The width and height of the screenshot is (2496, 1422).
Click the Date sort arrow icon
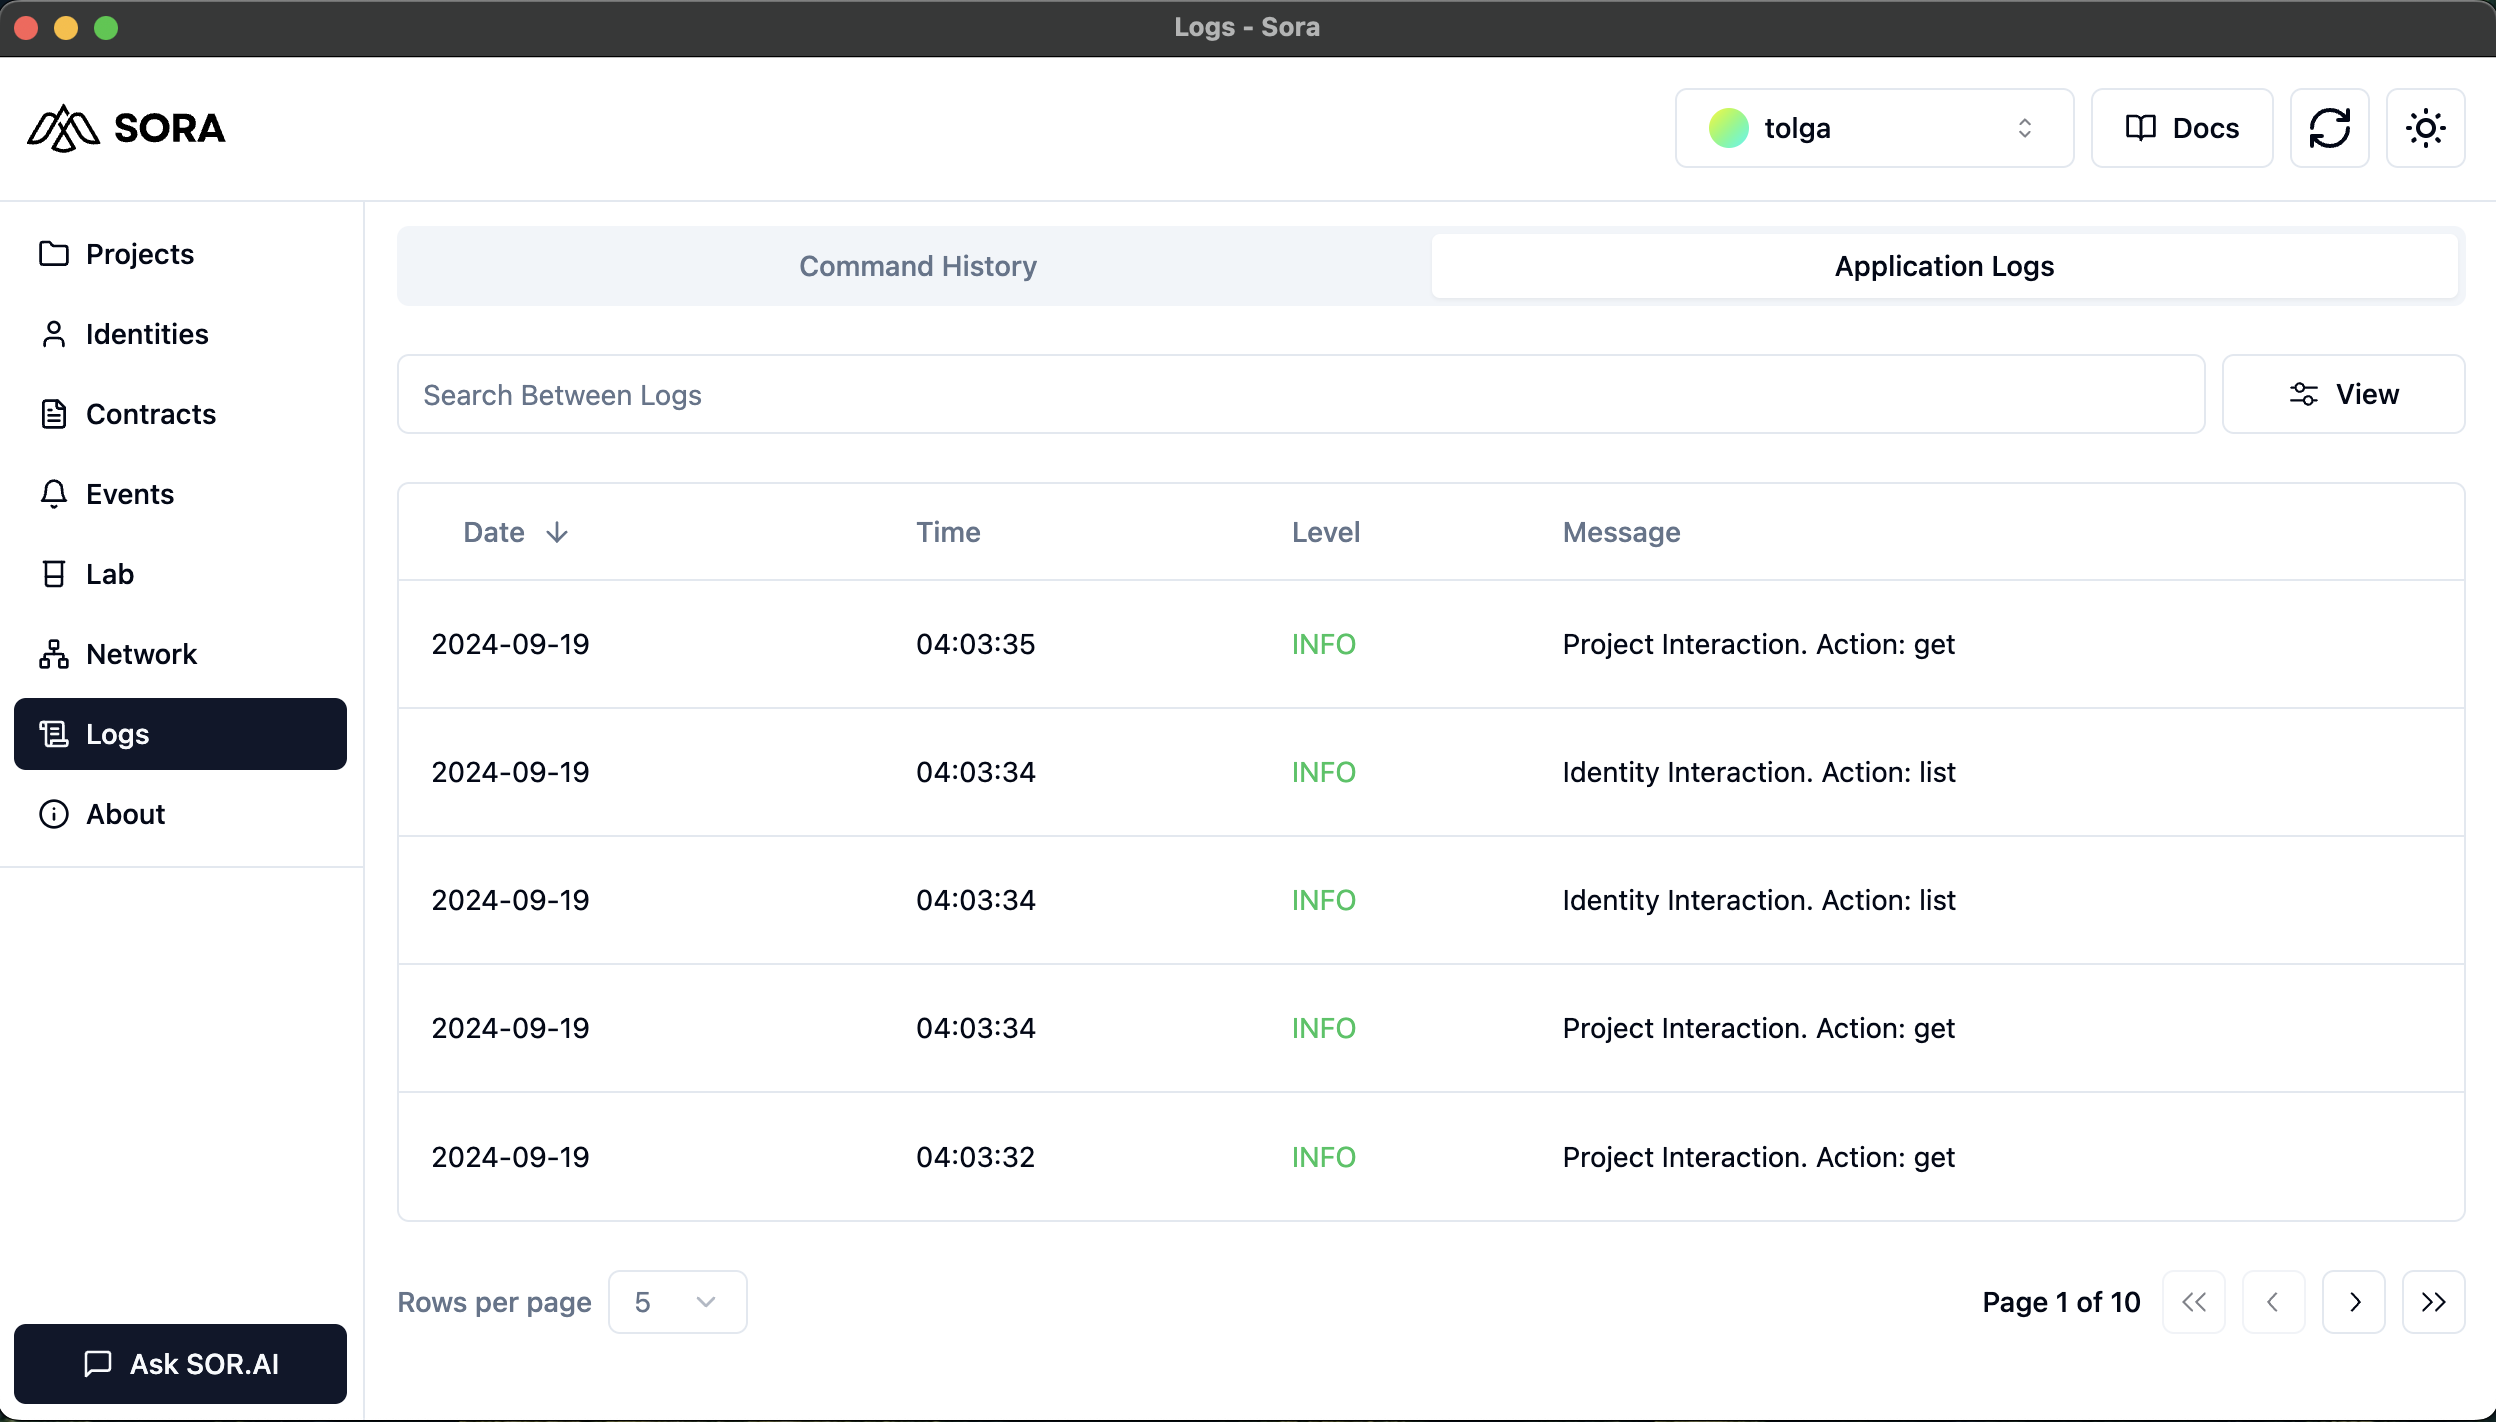click(x=557, y=532)
